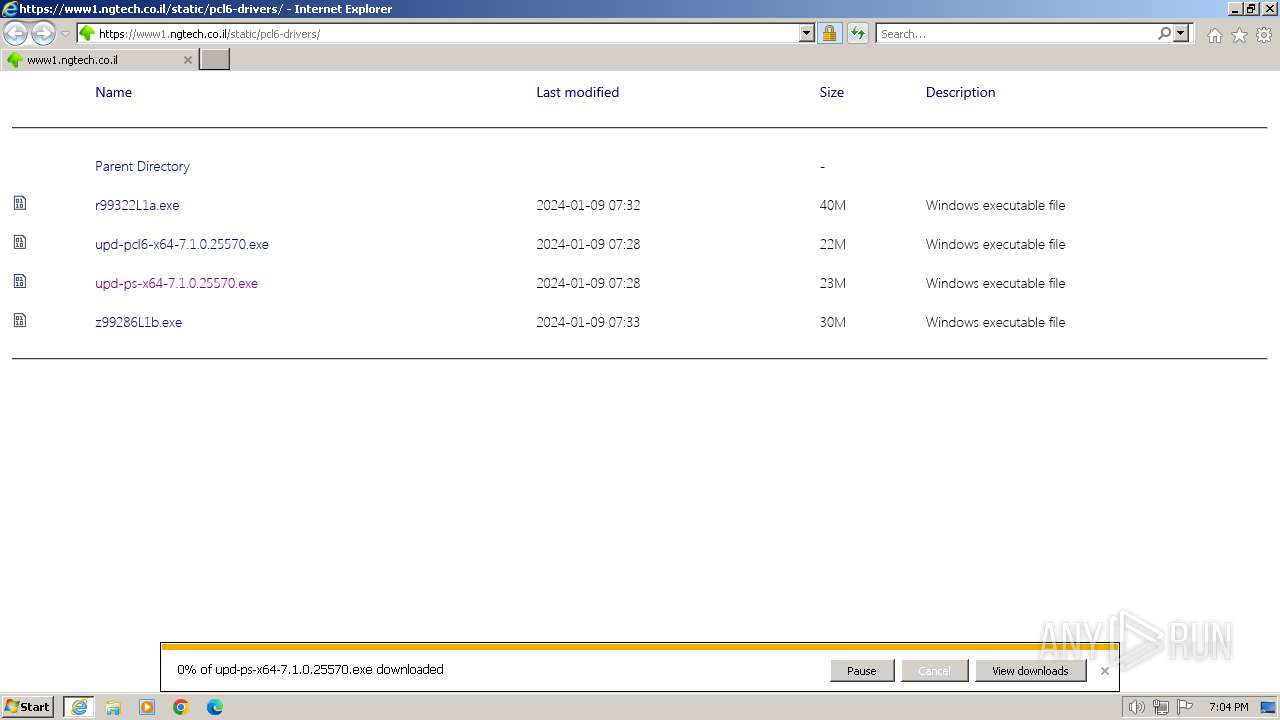Click file icon beside upd-pcl6-x64 file
The width and height of the screenshot is (1280, 720).
coord(20,242)
